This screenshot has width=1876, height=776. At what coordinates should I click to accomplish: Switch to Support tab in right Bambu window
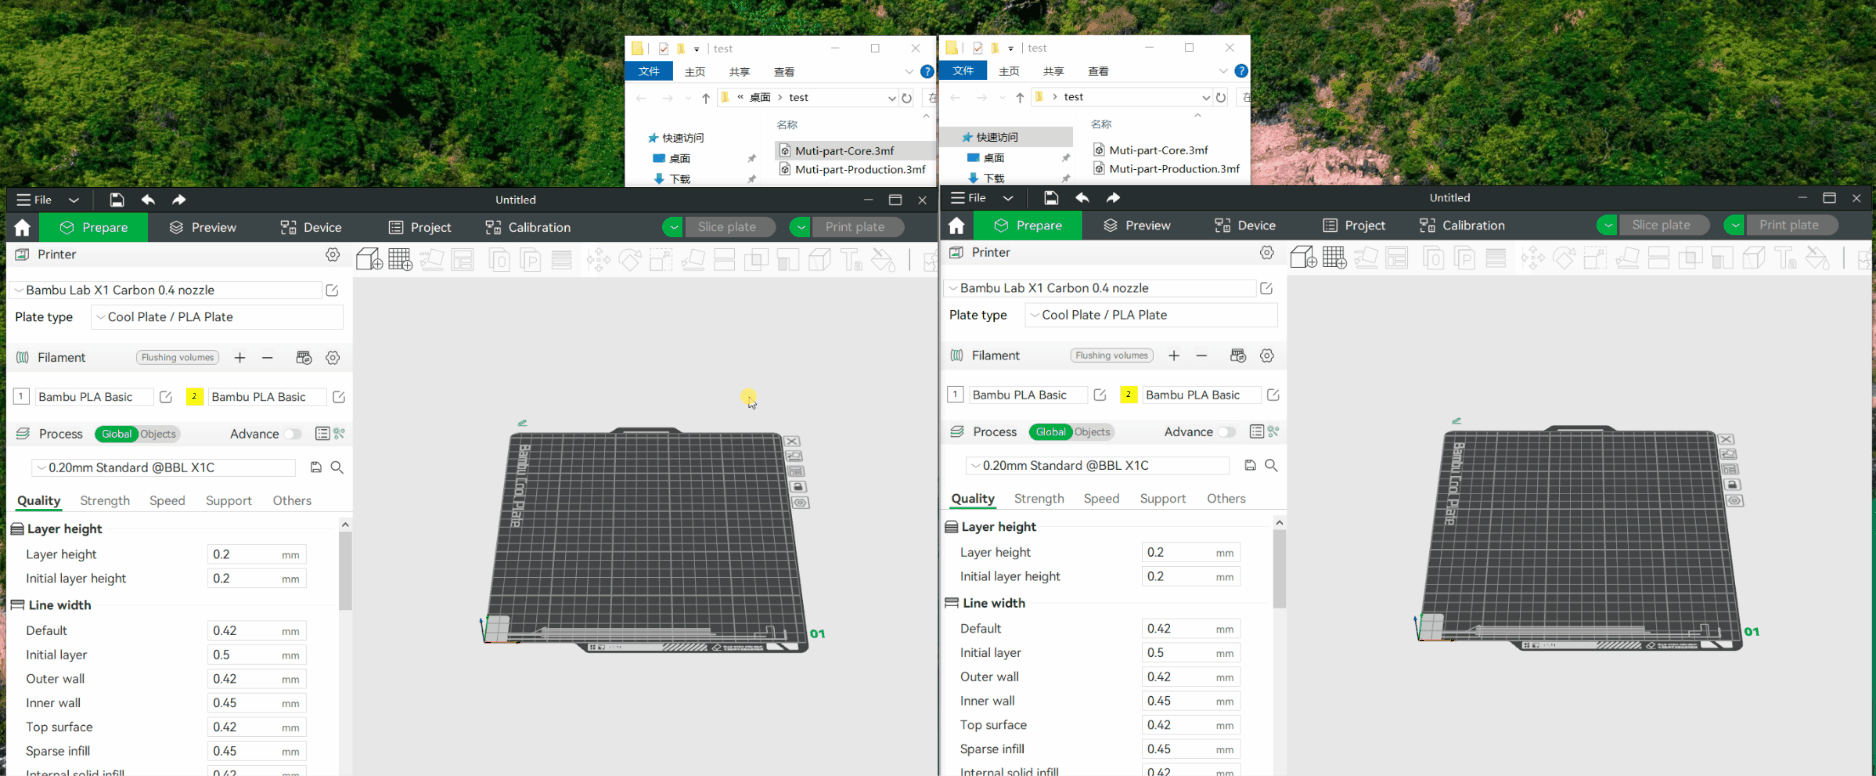pyautogui.click(x=1163, y=499)
